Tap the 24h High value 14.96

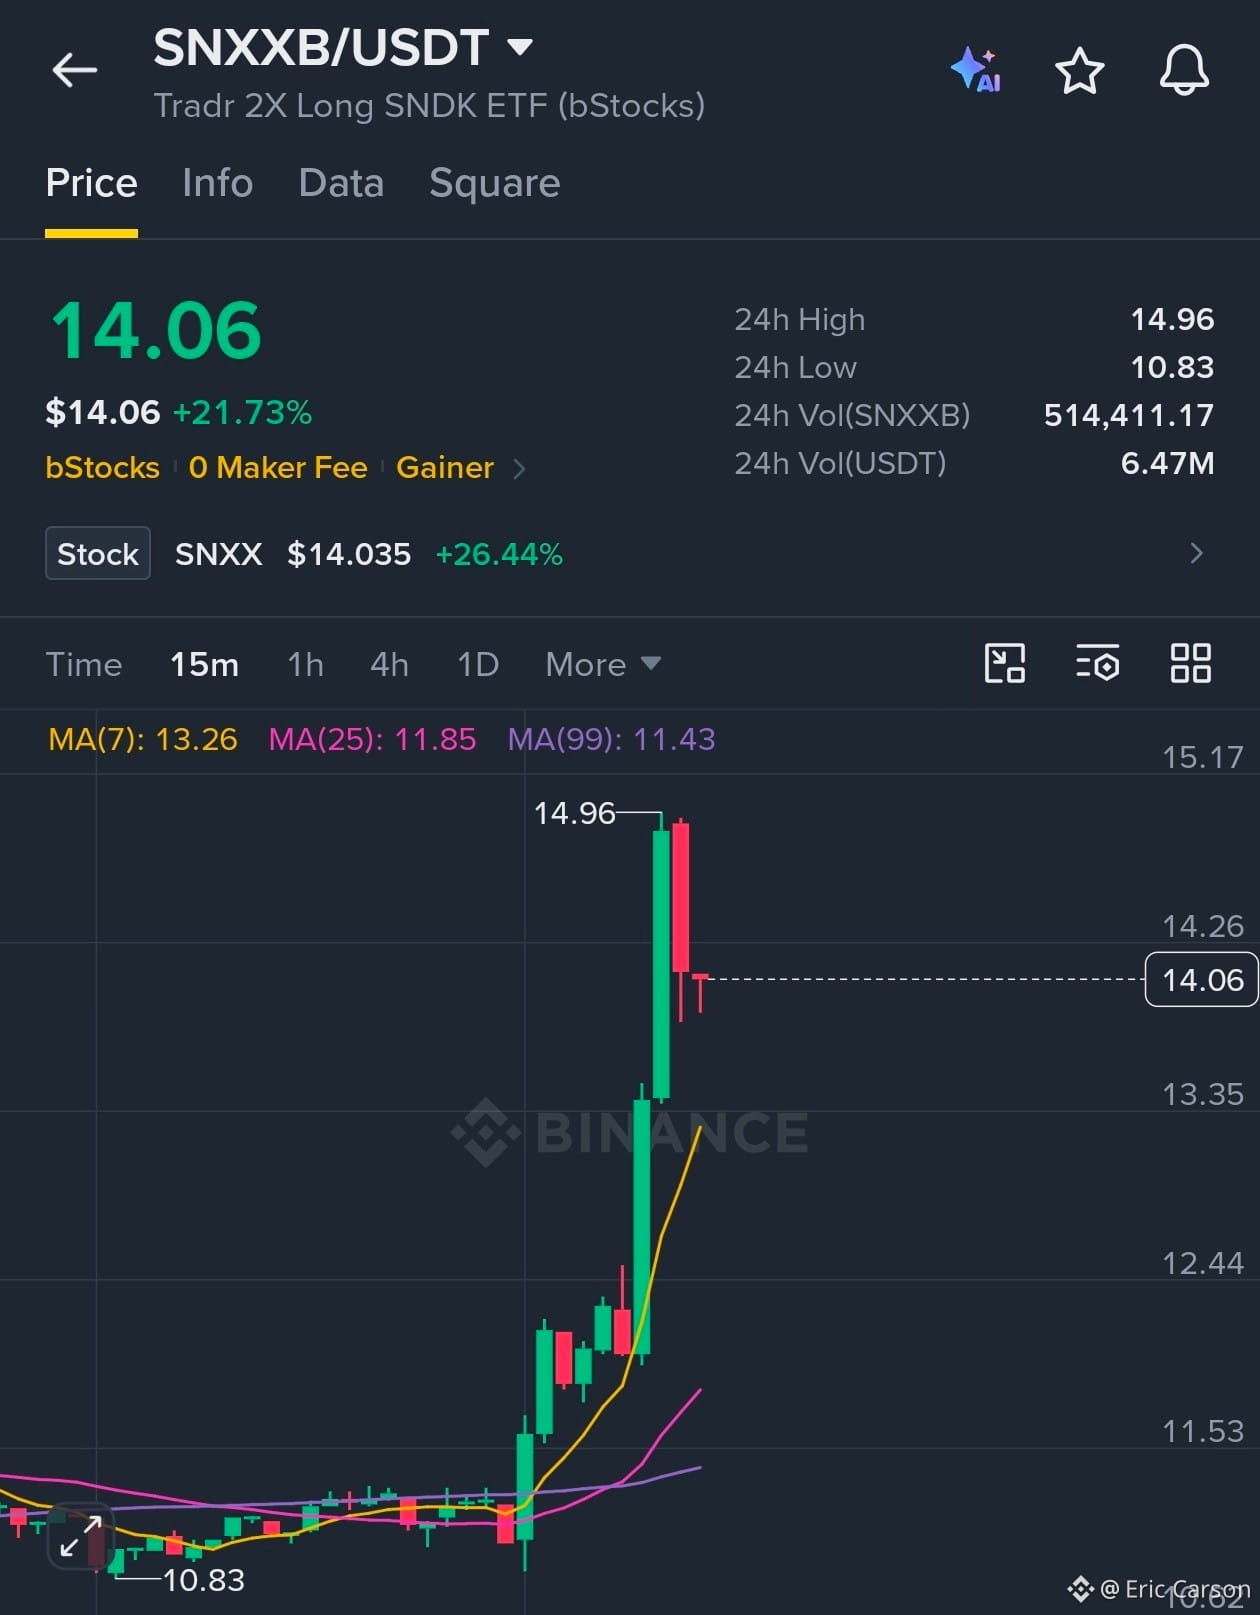click(1172, 319)
